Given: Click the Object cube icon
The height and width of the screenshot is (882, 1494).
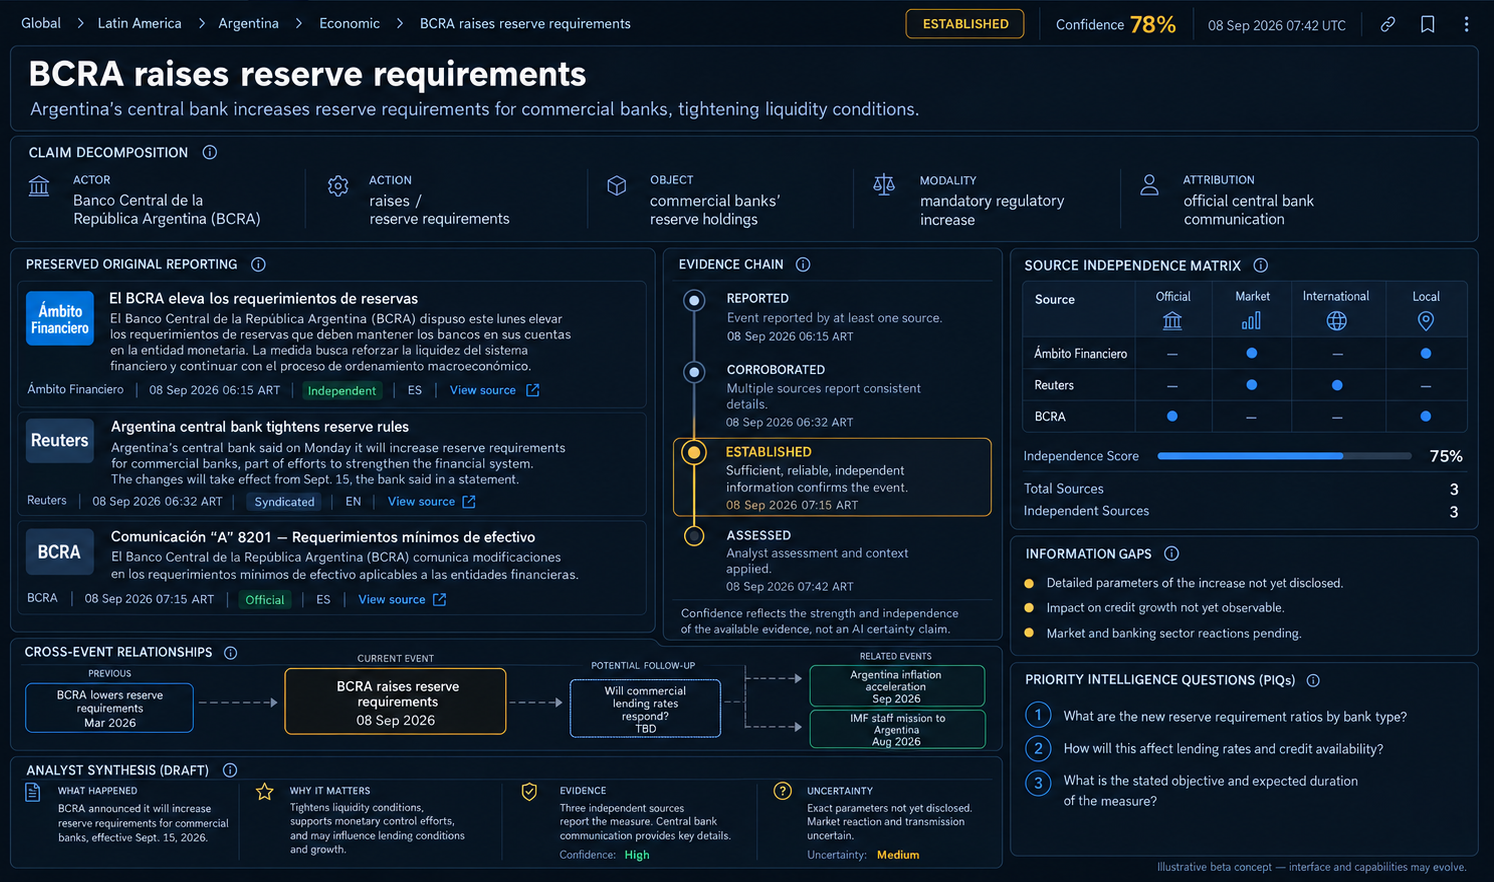Looking at the screenshot, I should 617,186.
